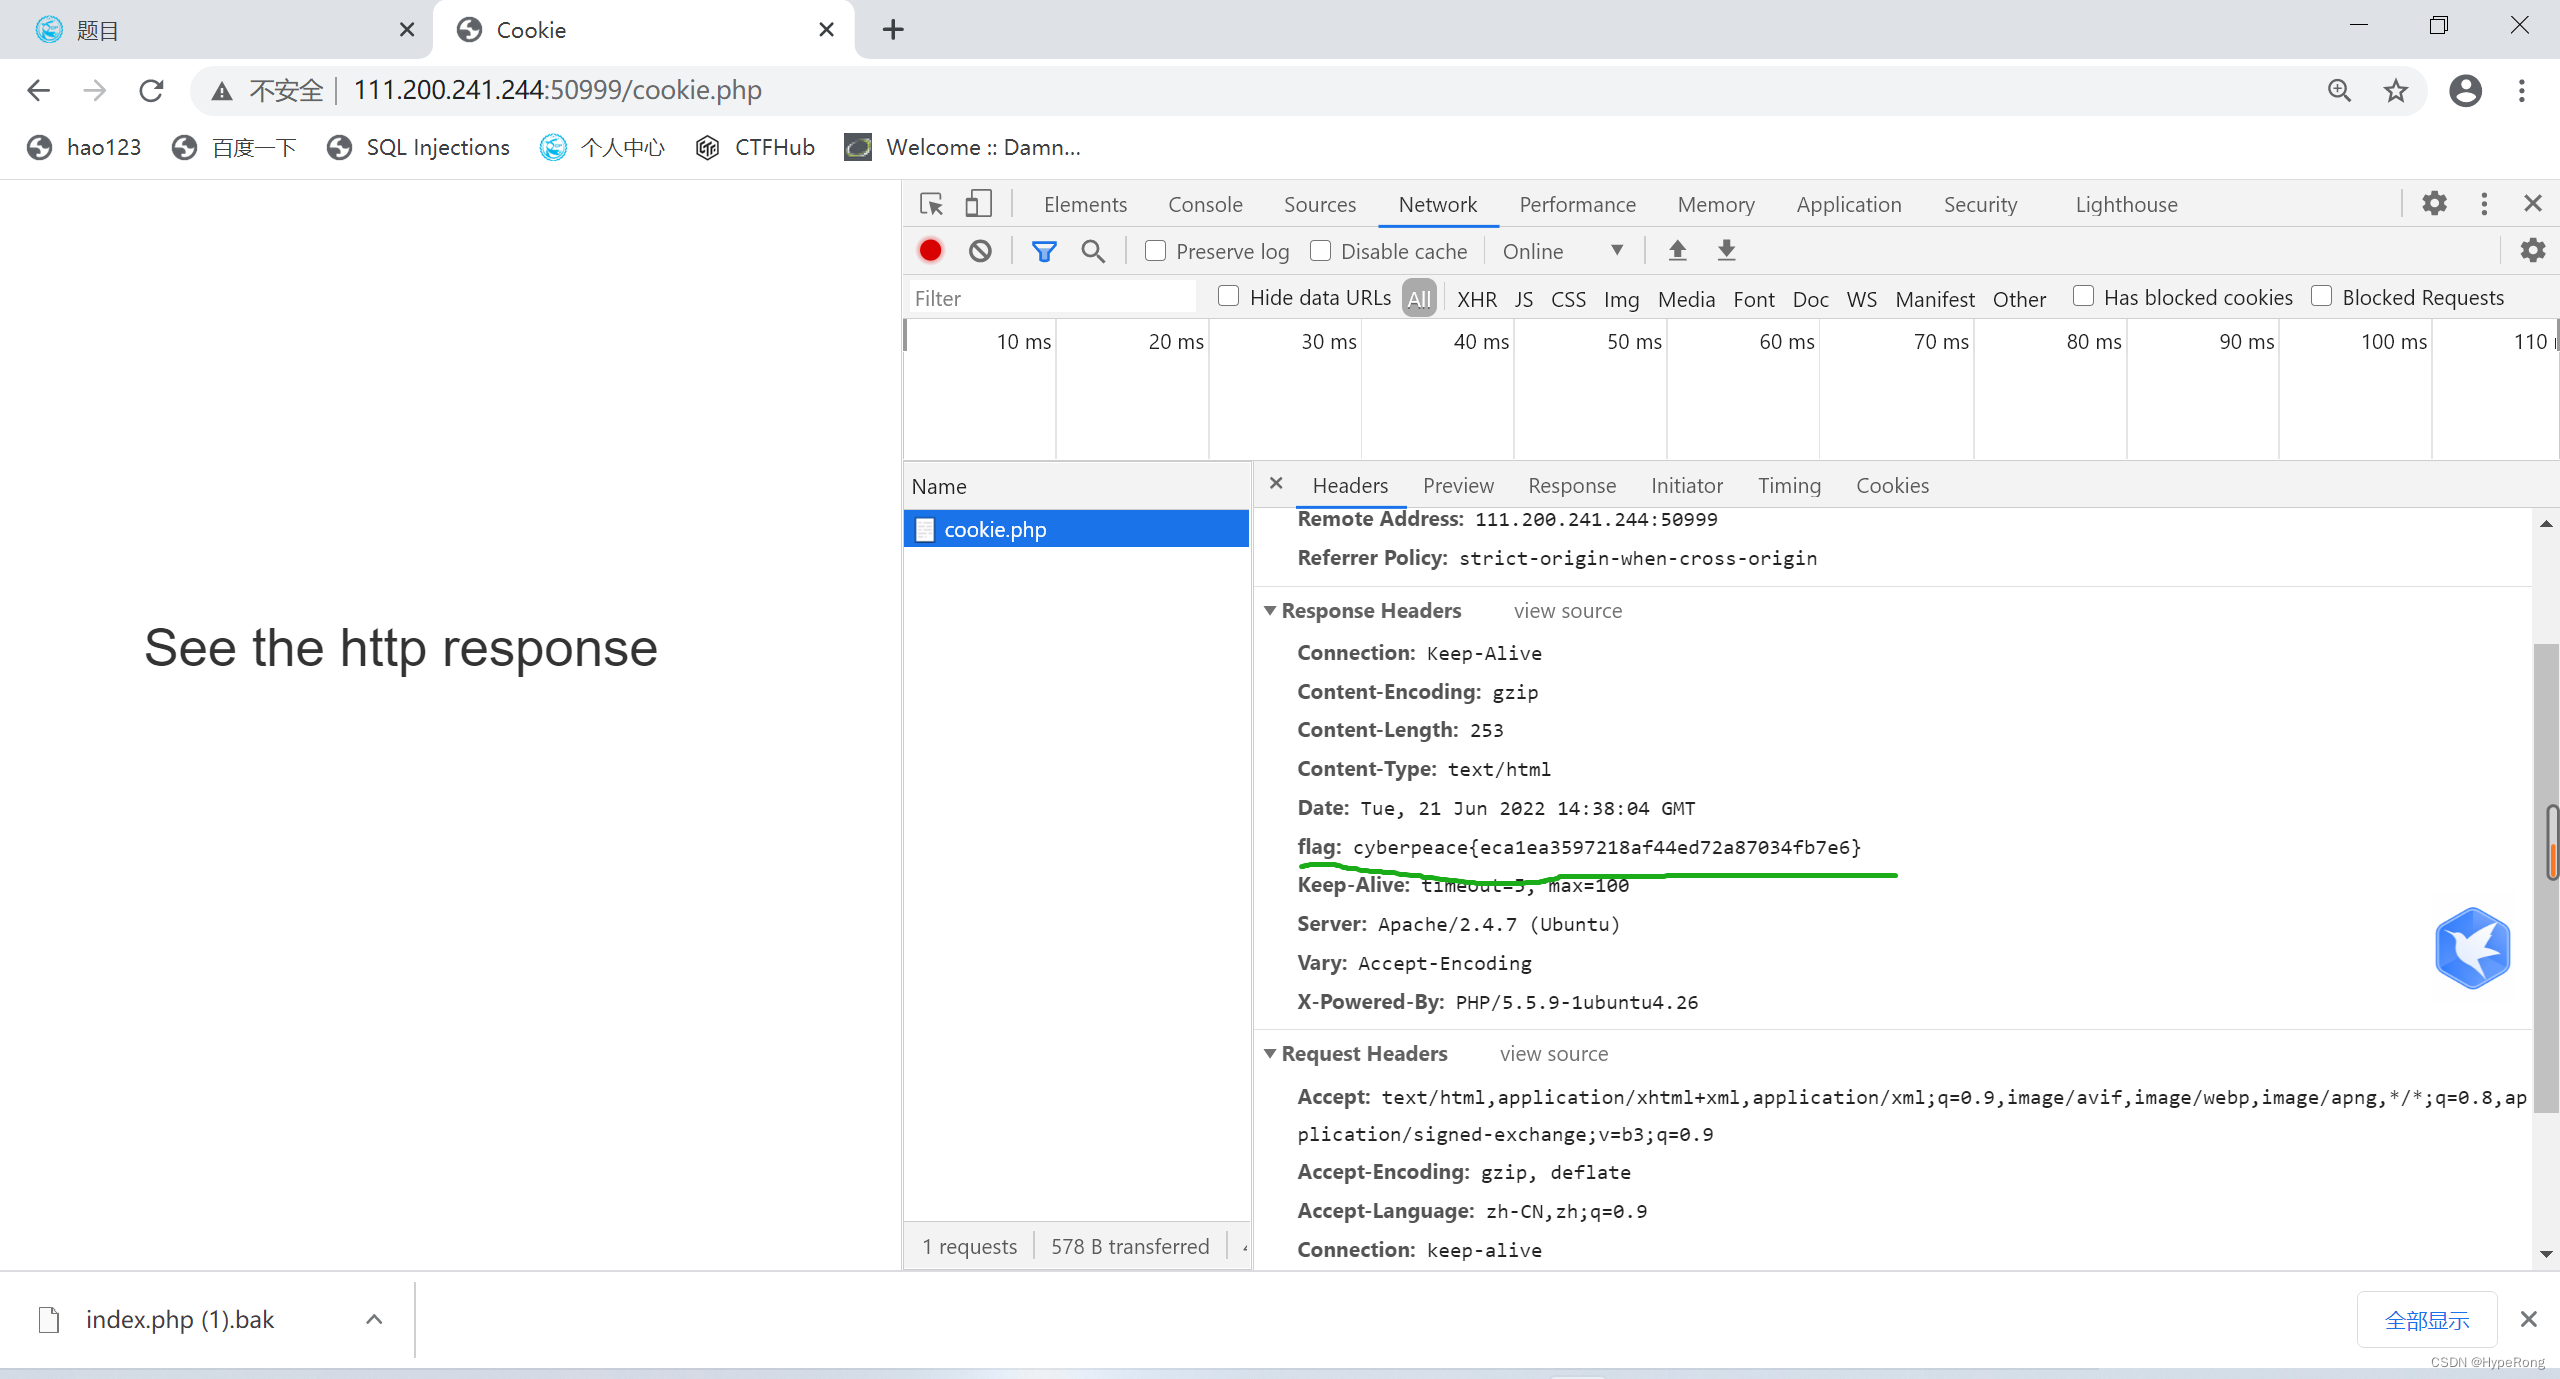Click the red record network log button
The width and height of the screenshot is (2560, 1379).
(x=930, y=251)
